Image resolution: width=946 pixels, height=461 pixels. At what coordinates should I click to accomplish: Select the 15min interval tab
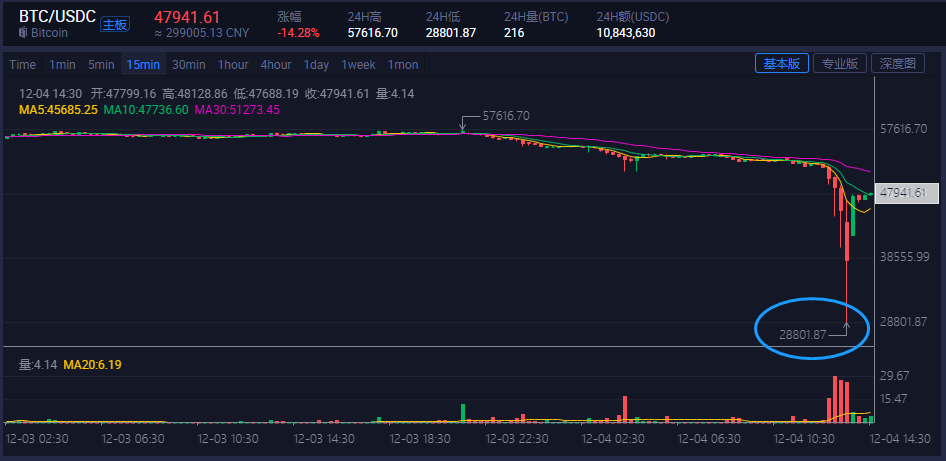click(143, 65)
